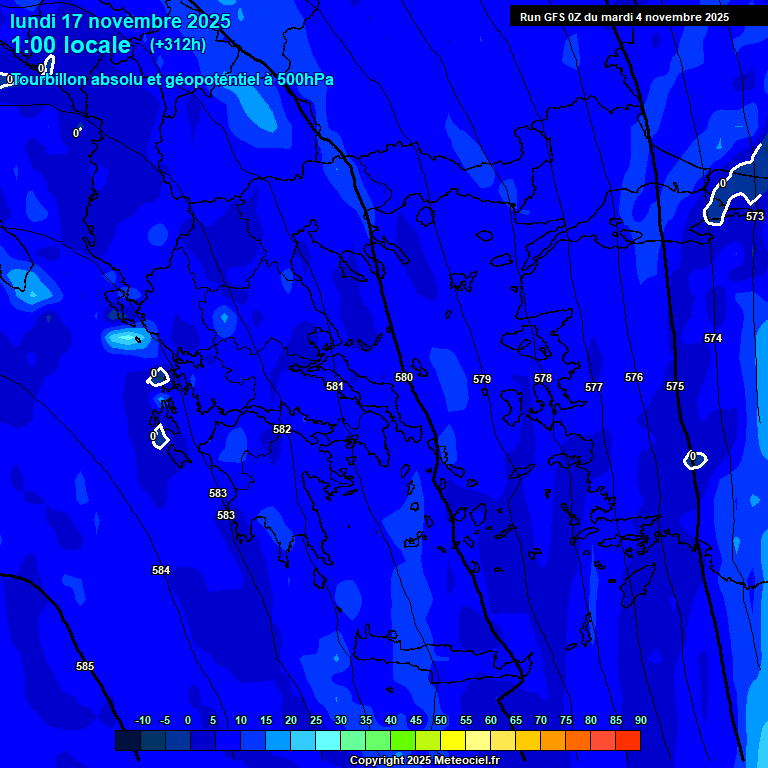This screenshot has height=768, width=768.
Task: Click the red color swatch labeled 90
Action: coord(628,741)
